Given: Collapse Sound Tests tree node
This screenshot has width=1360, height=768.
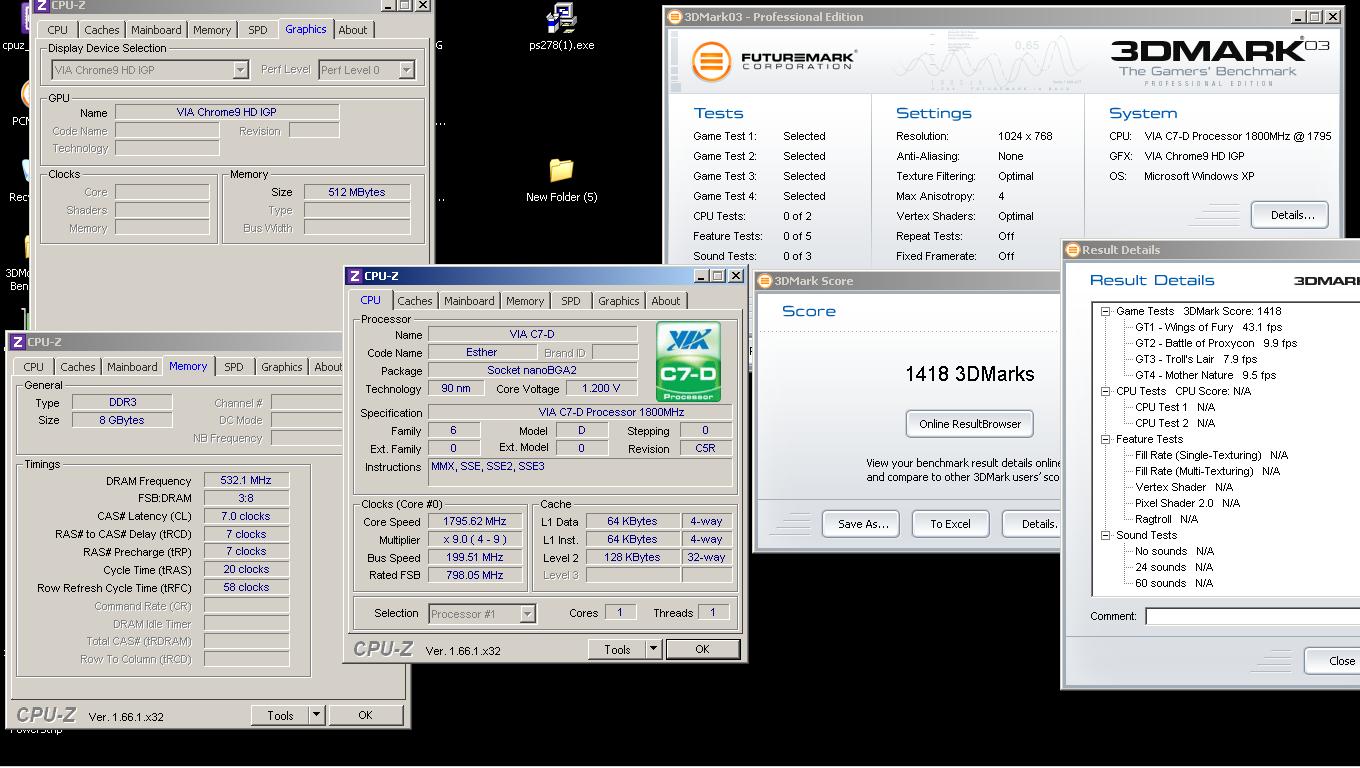Looking at the screenshot, I should (x=1106, y=535).
